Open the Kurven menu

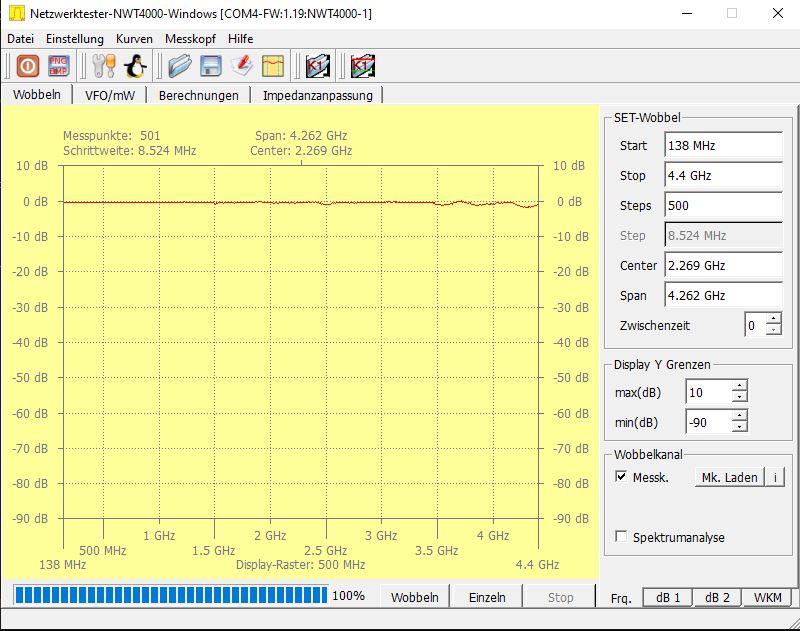pyautogui.click(x=134, y=39)
